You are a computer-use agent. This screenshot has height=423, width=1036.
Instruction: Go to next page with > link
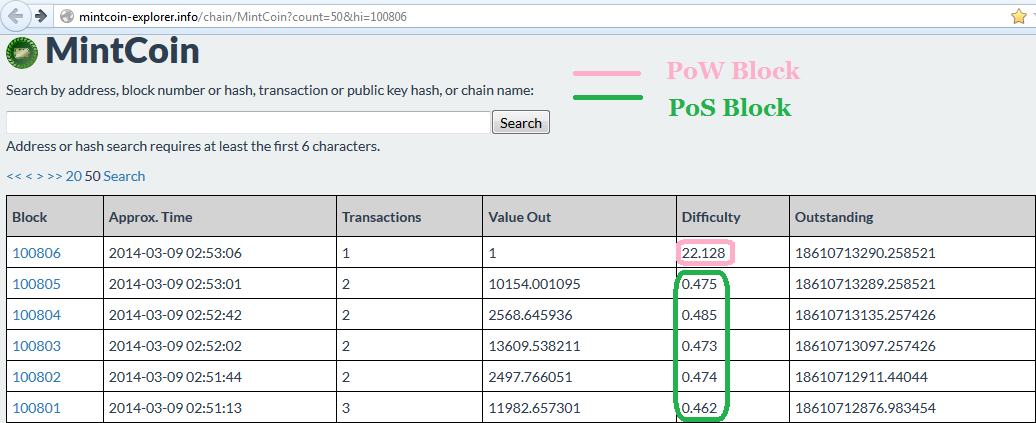click(39, 176)
